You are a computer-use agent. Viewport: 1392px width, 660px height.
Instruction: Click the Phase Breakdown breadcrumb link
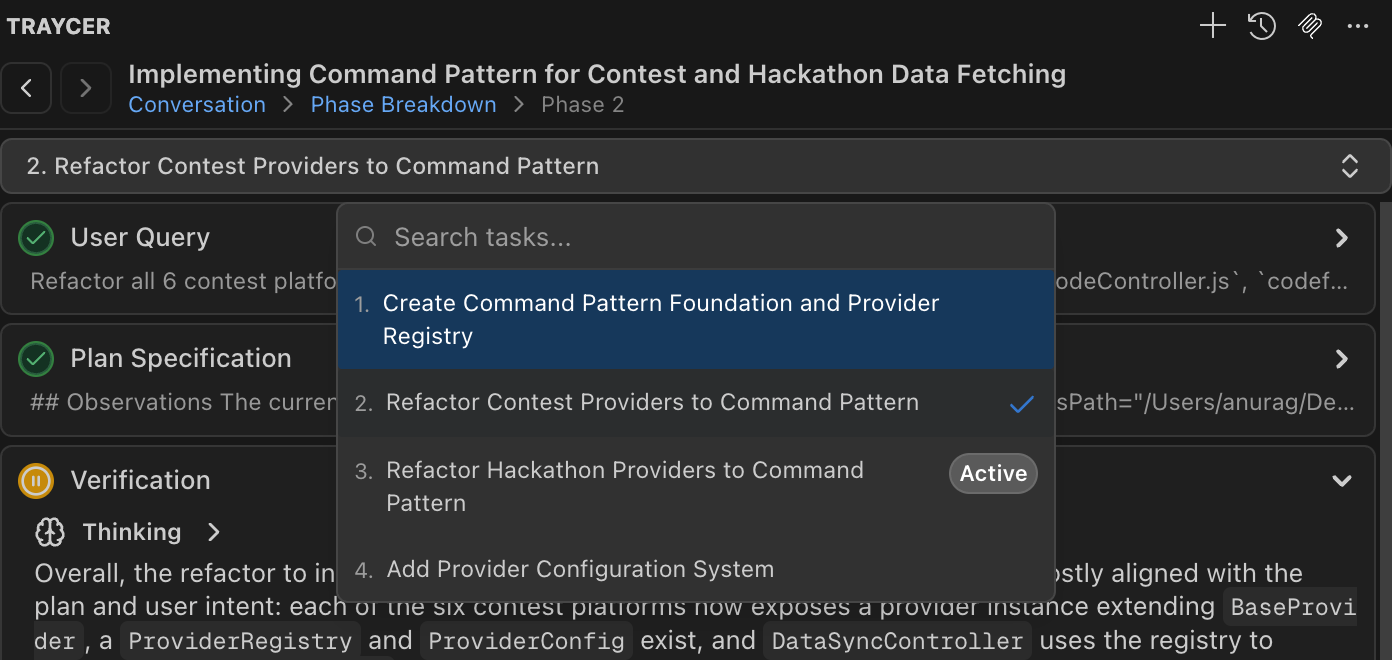pos(403,105)
